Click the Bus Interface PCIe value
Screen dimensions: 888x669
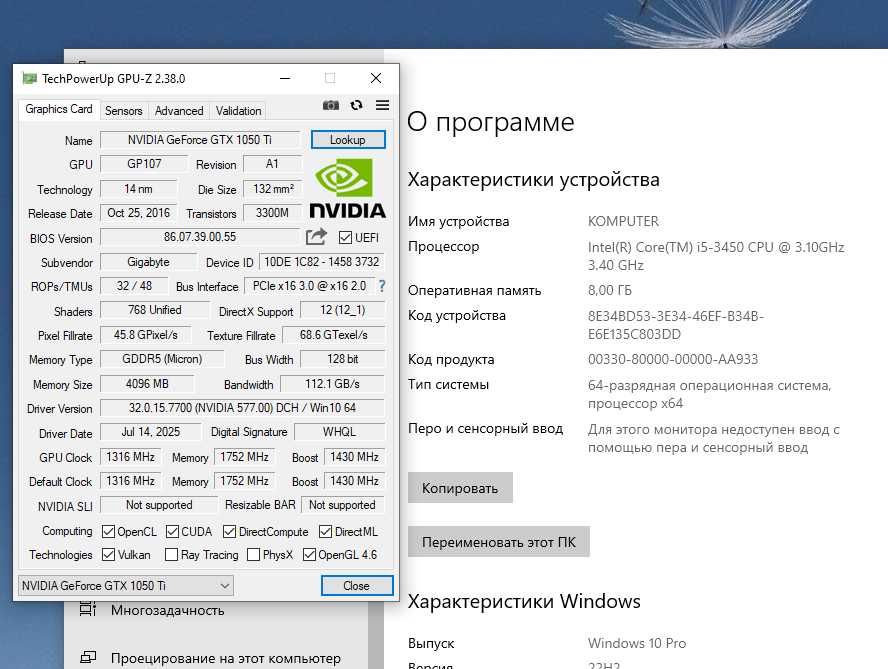(x=309, y=286)
